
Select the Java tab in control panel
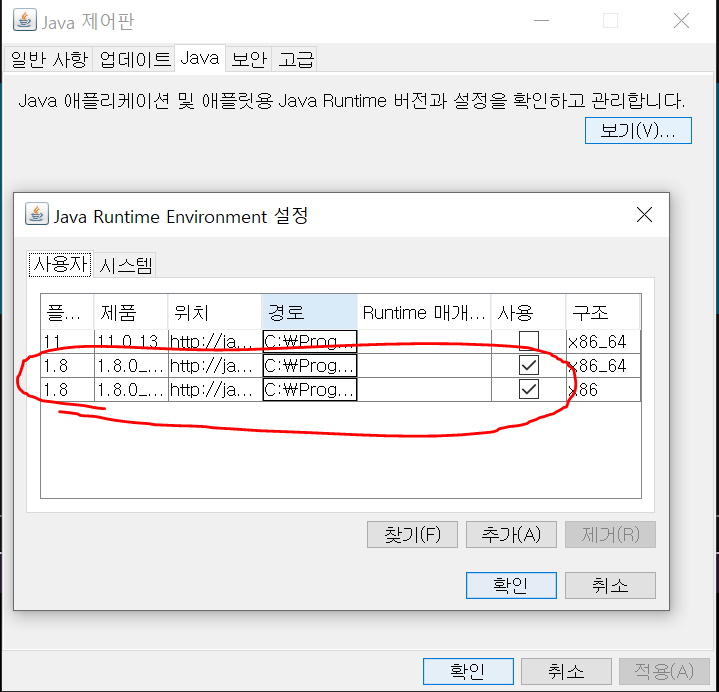coord(200,58)
